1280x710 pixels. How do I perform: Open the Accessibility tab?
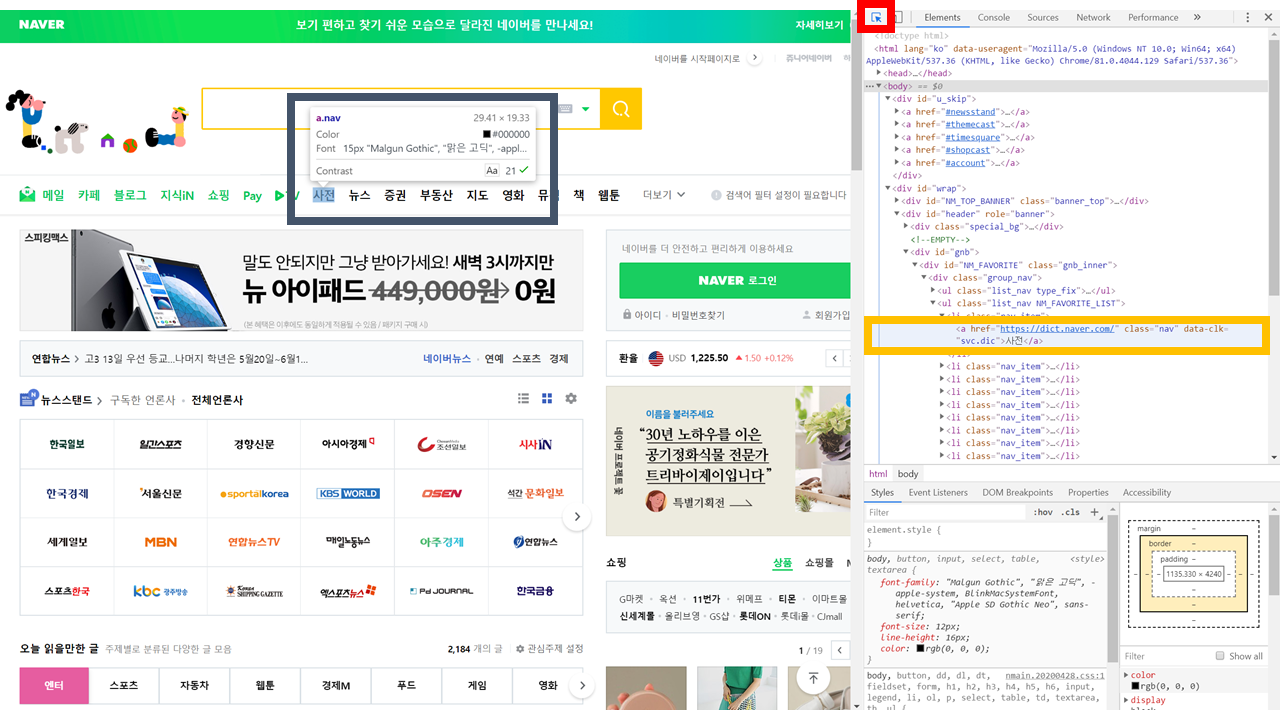[x=1146, y=492]
